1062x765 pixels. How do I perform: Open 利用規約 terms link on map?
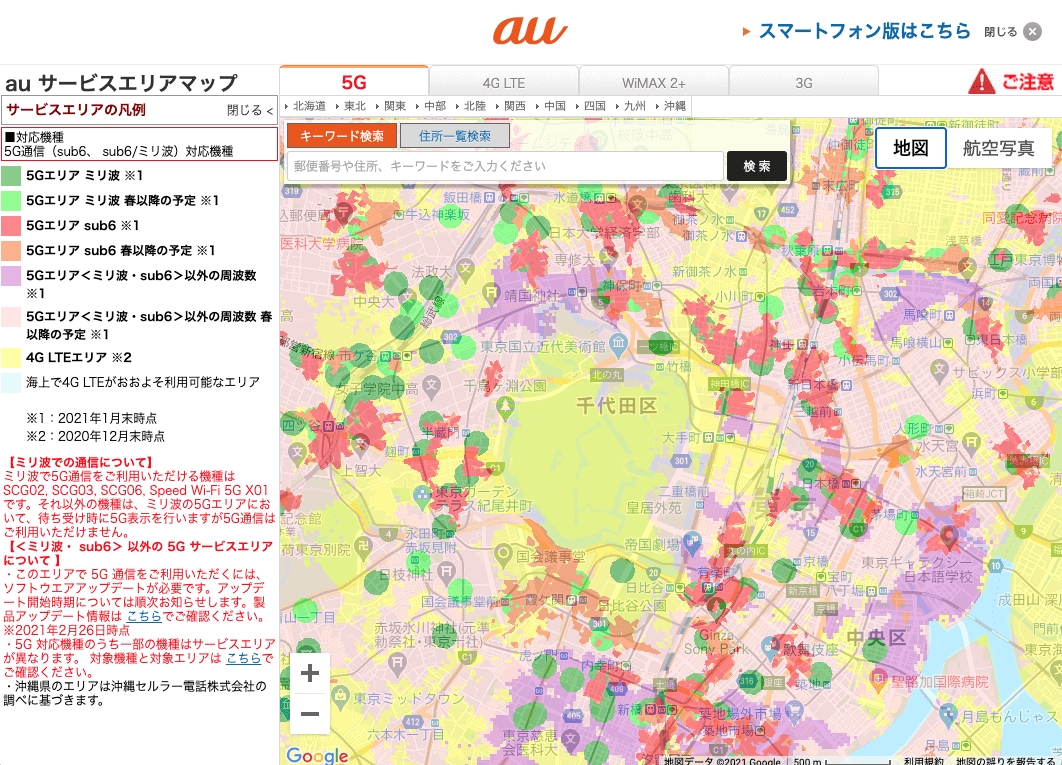pyautogui.click(x=923, y=760)
